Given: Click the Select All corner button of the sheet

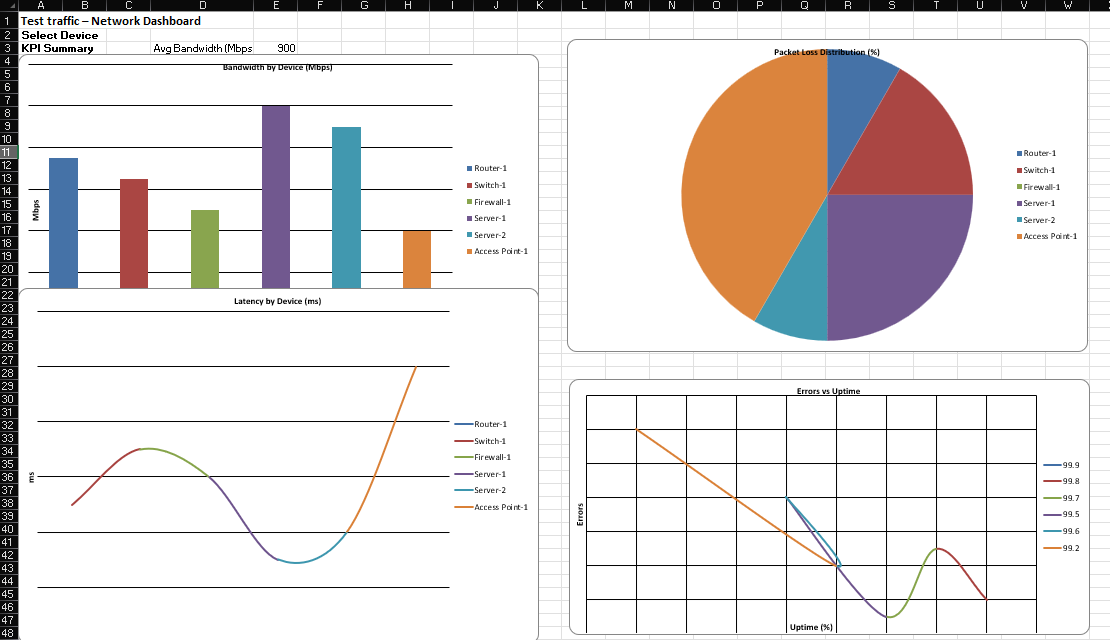Looking at the screenshot, I should click(9, 6).
